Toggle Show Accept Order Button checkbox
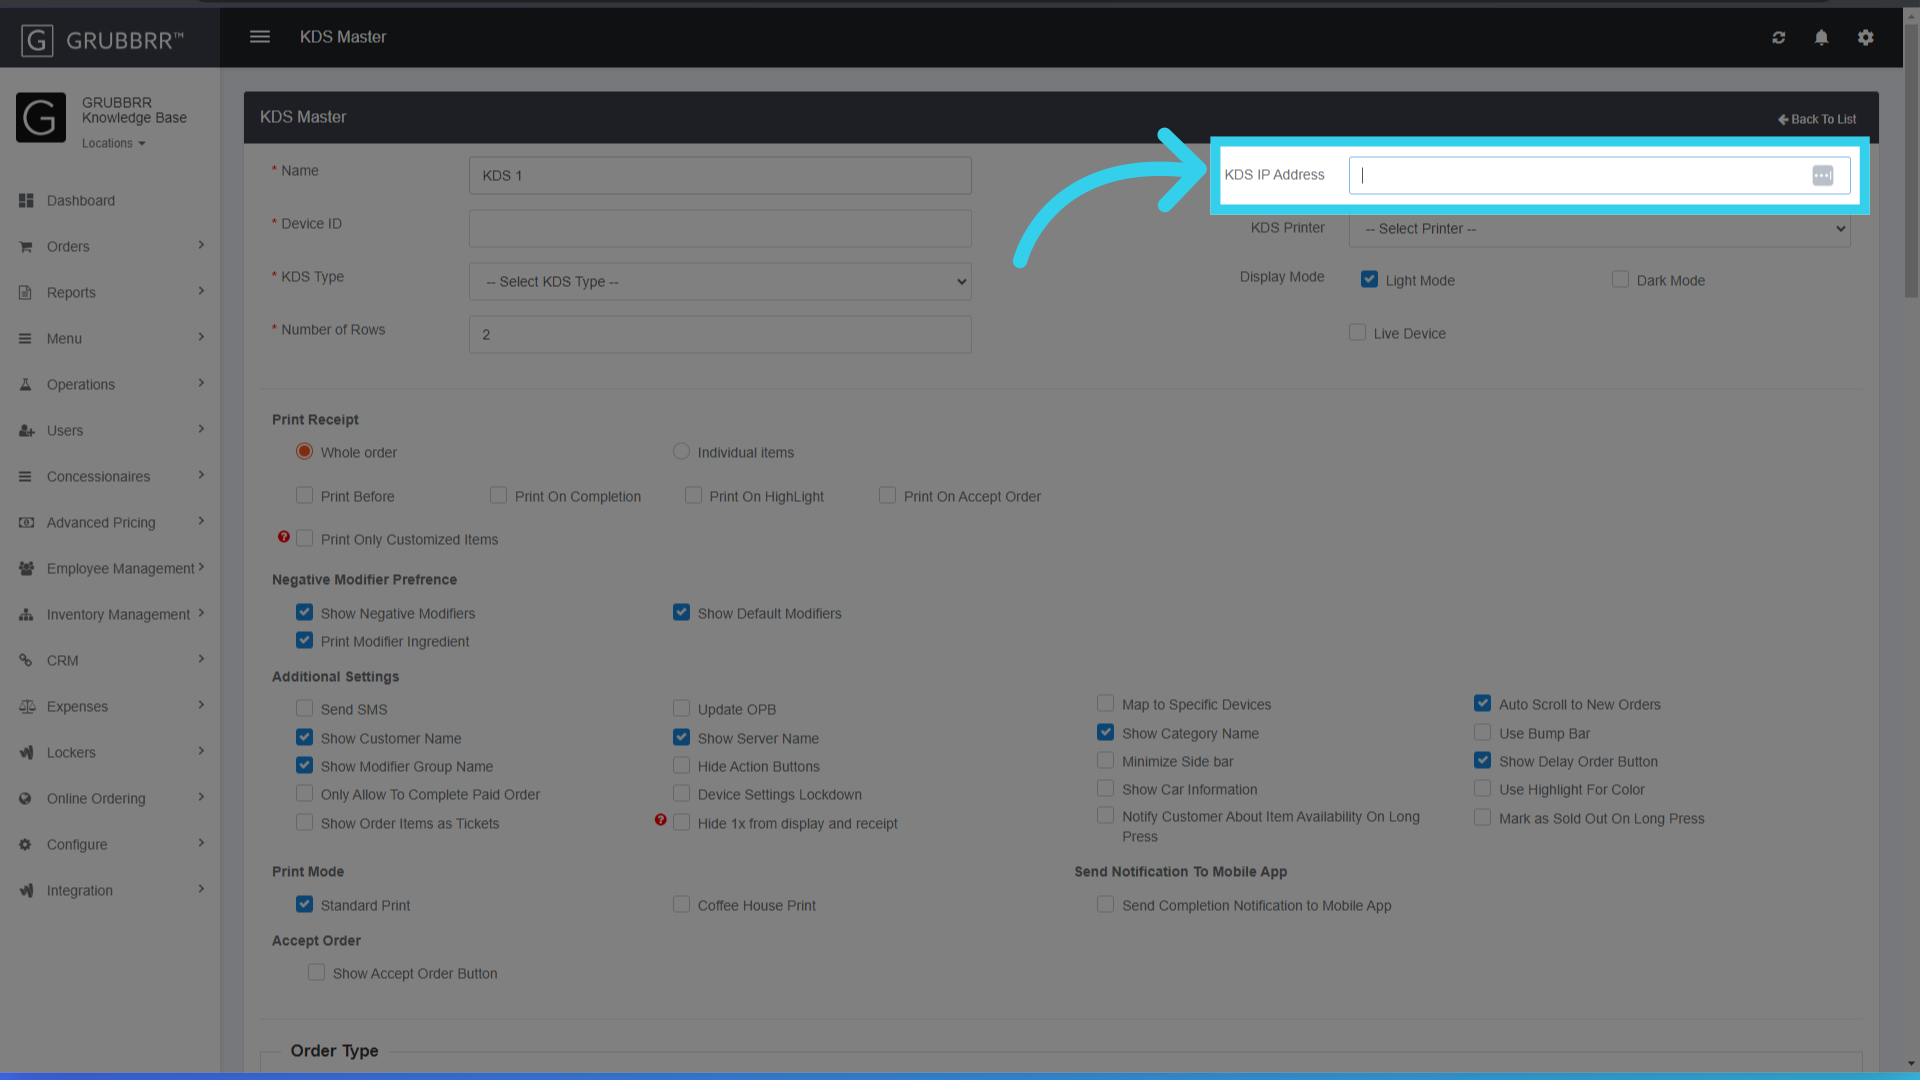 [316, 972]
